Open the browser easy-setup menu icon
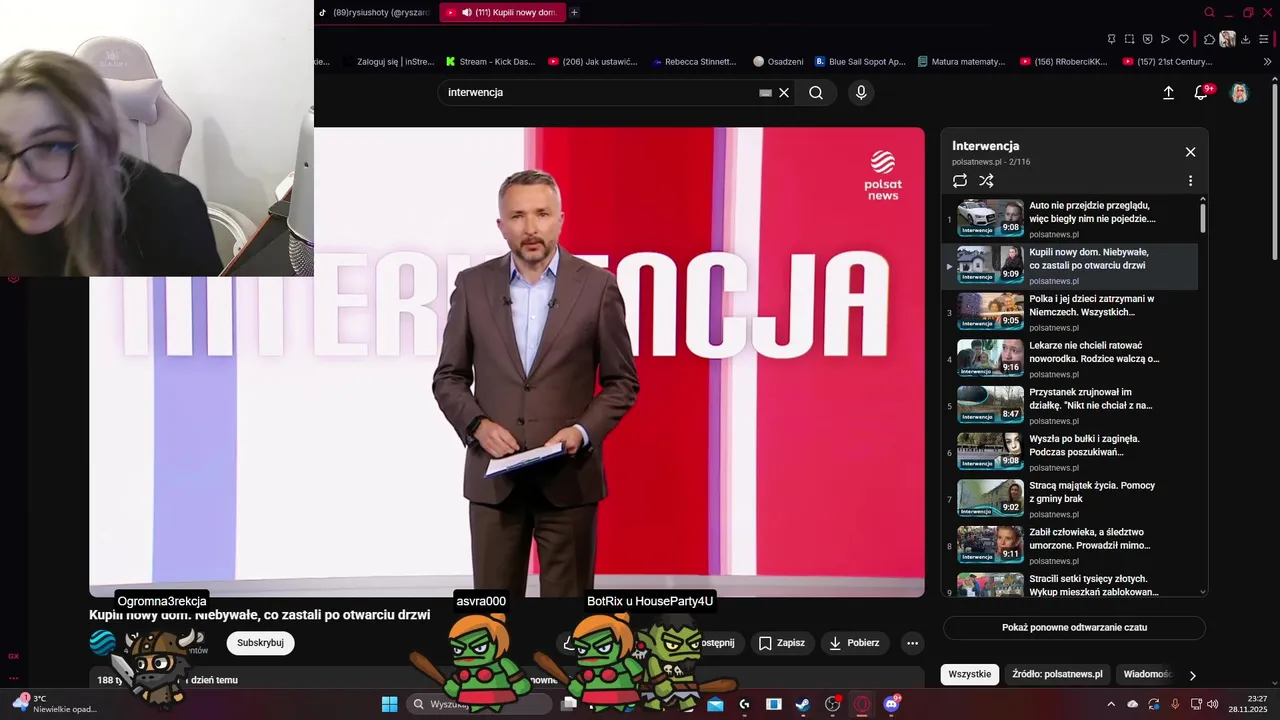Viewport: 1280px width, 720px height. pos(1265,39)
